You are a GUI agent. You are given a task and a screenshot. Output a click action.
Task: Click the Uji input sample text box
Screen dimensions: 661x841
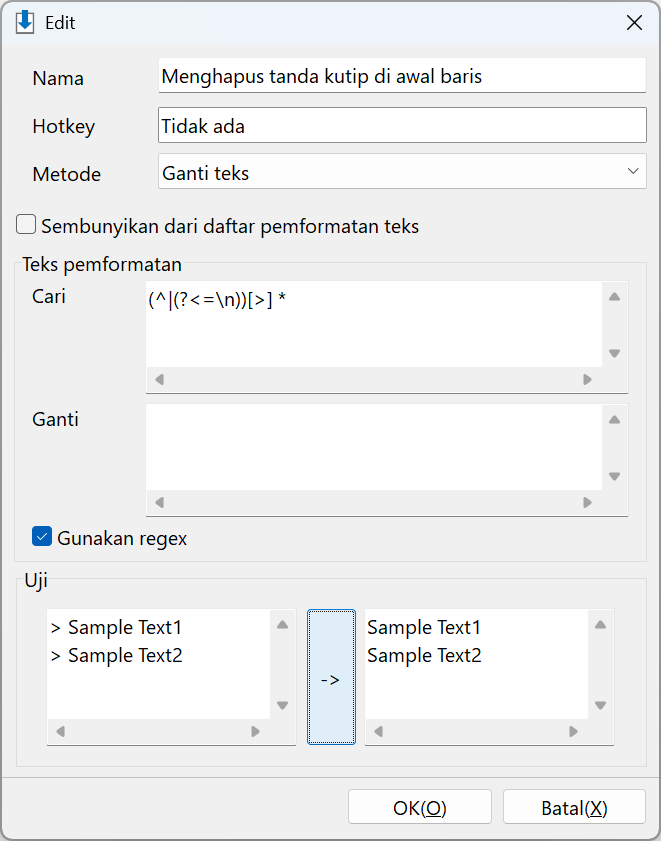click(158, 664)
